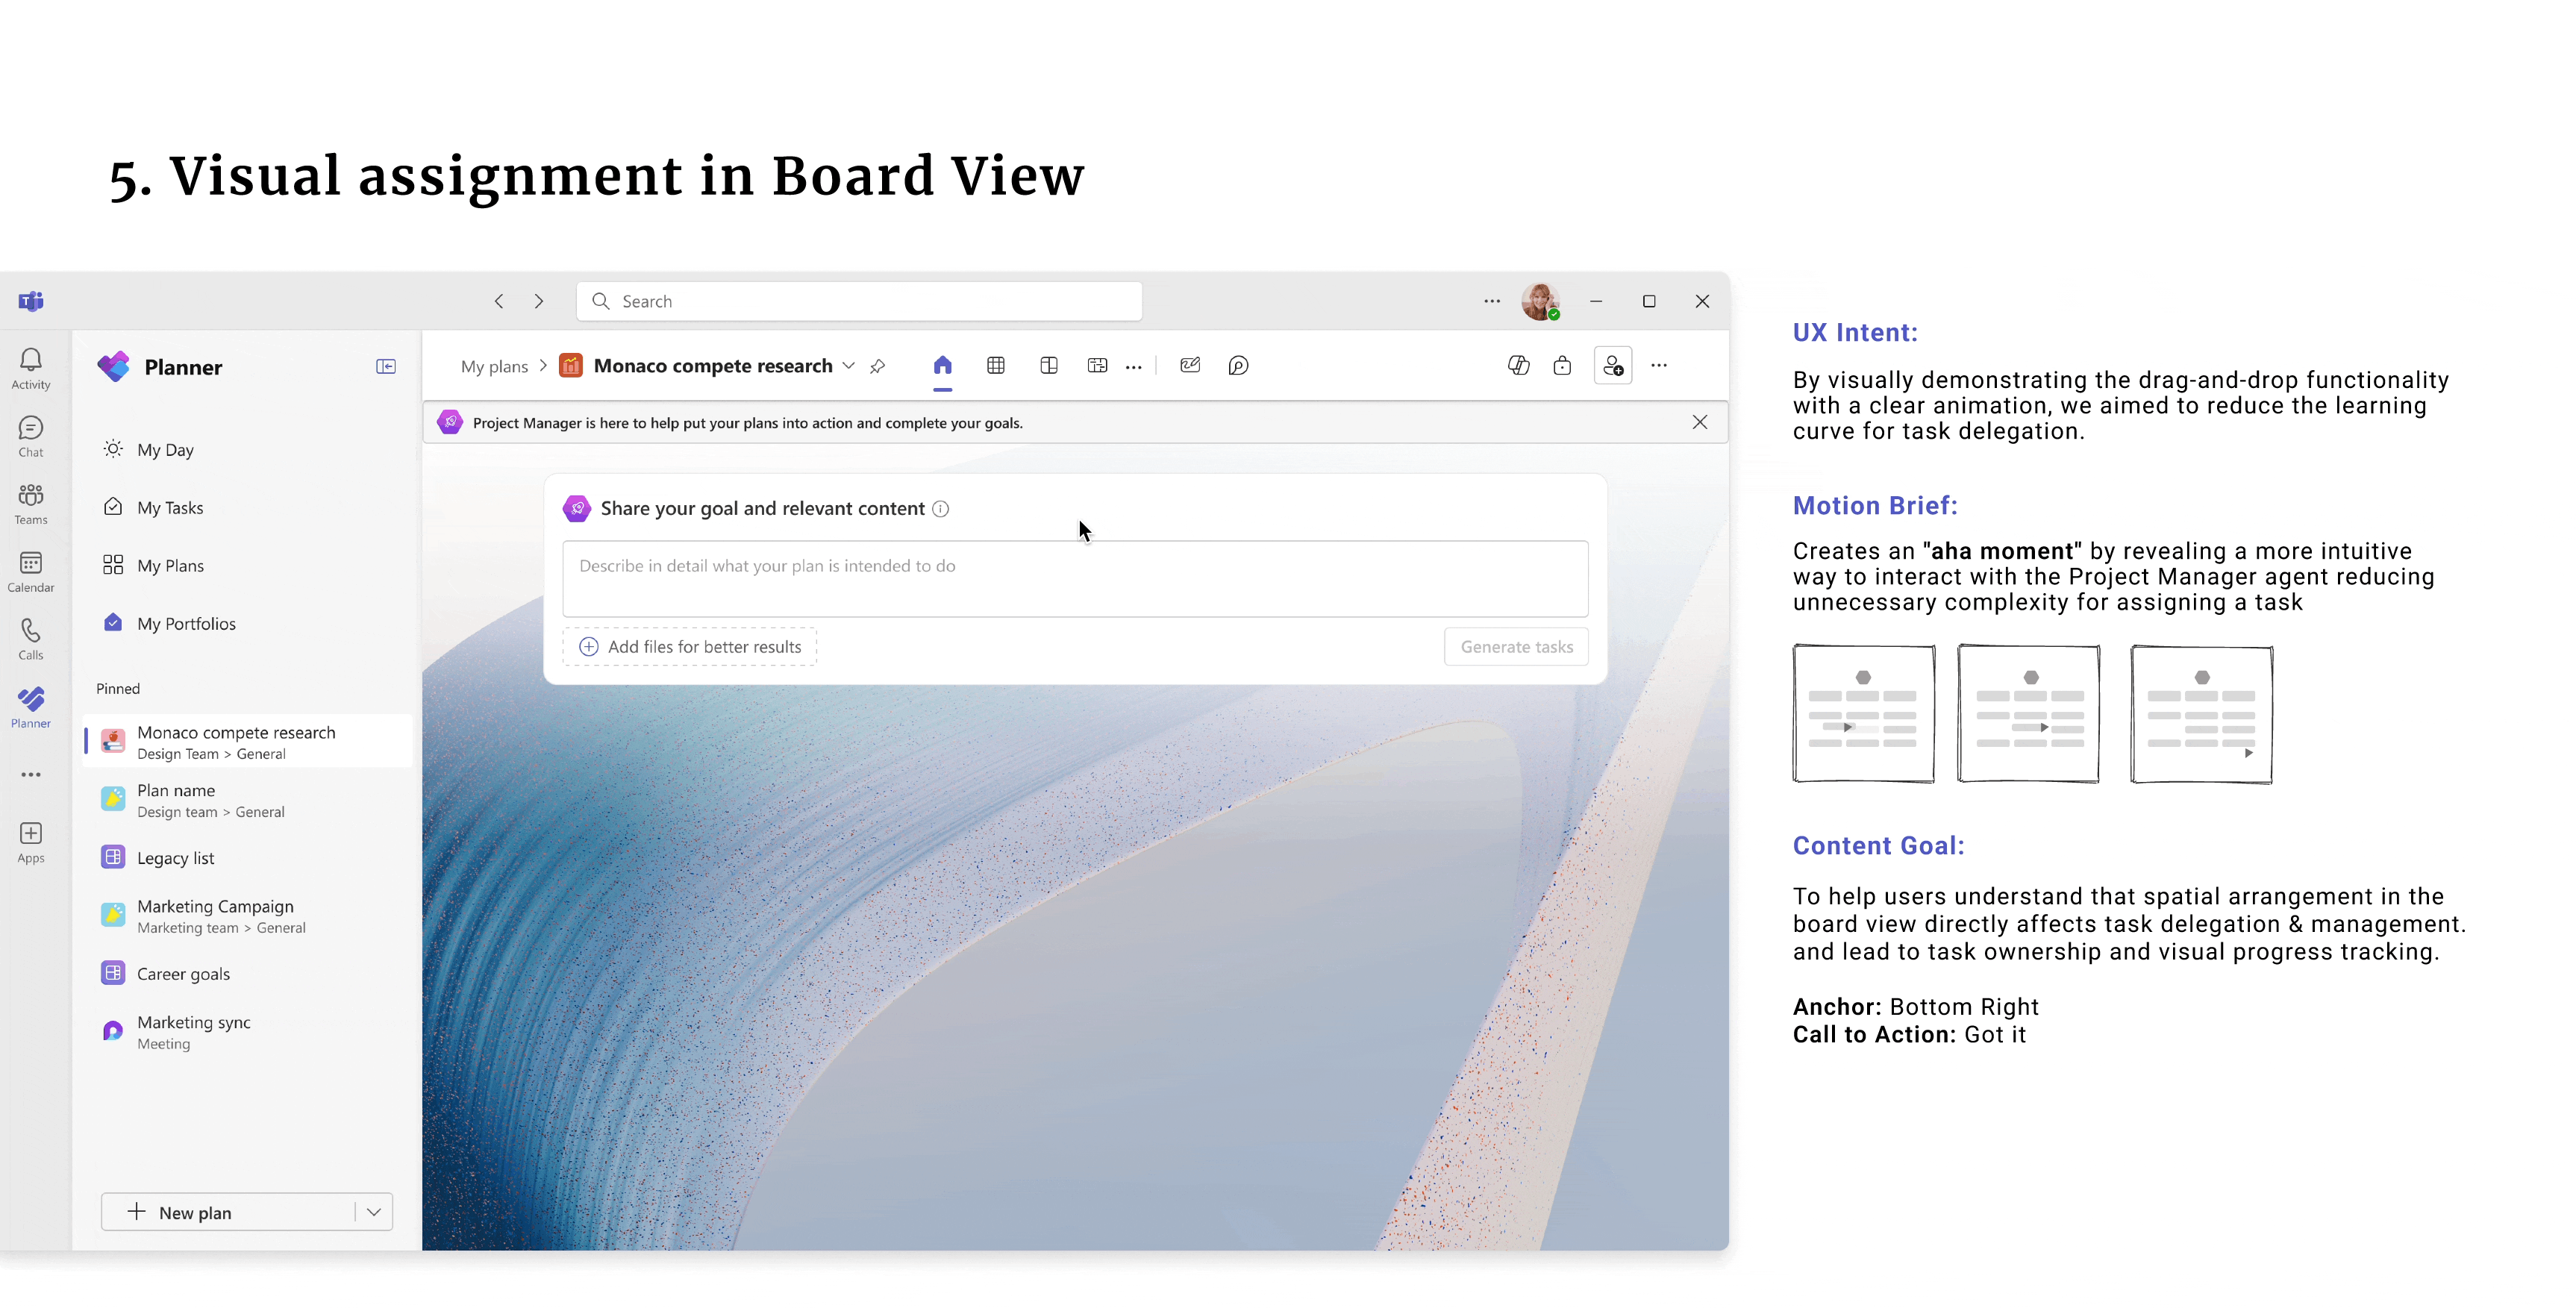The image size is (2576, 1308).
Task: Open Calendar in the left app rail
Action: pos(31,572)
